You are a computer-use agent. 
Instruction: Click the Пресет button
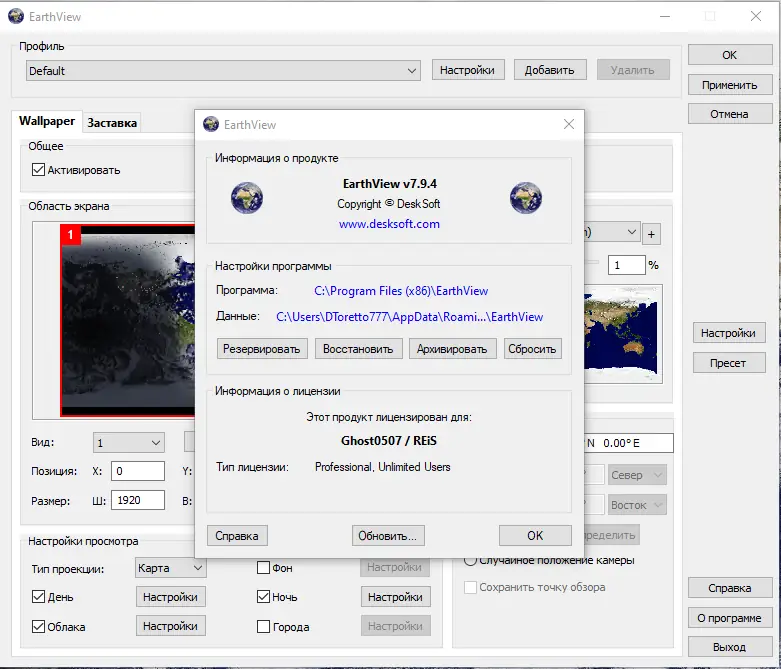pyautogui.click(x=729, y=363)
